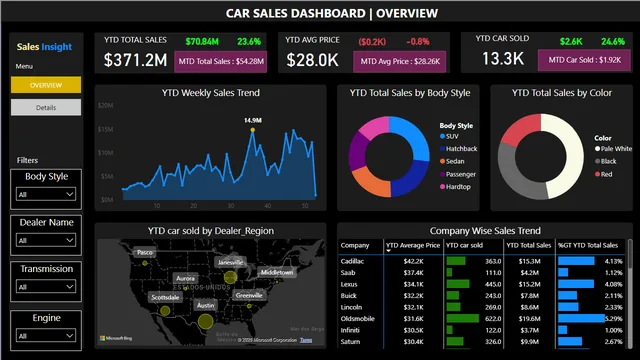The image size is (640, 360).
Task: Click the MTD Total Sales card
Action: point(220,62)
